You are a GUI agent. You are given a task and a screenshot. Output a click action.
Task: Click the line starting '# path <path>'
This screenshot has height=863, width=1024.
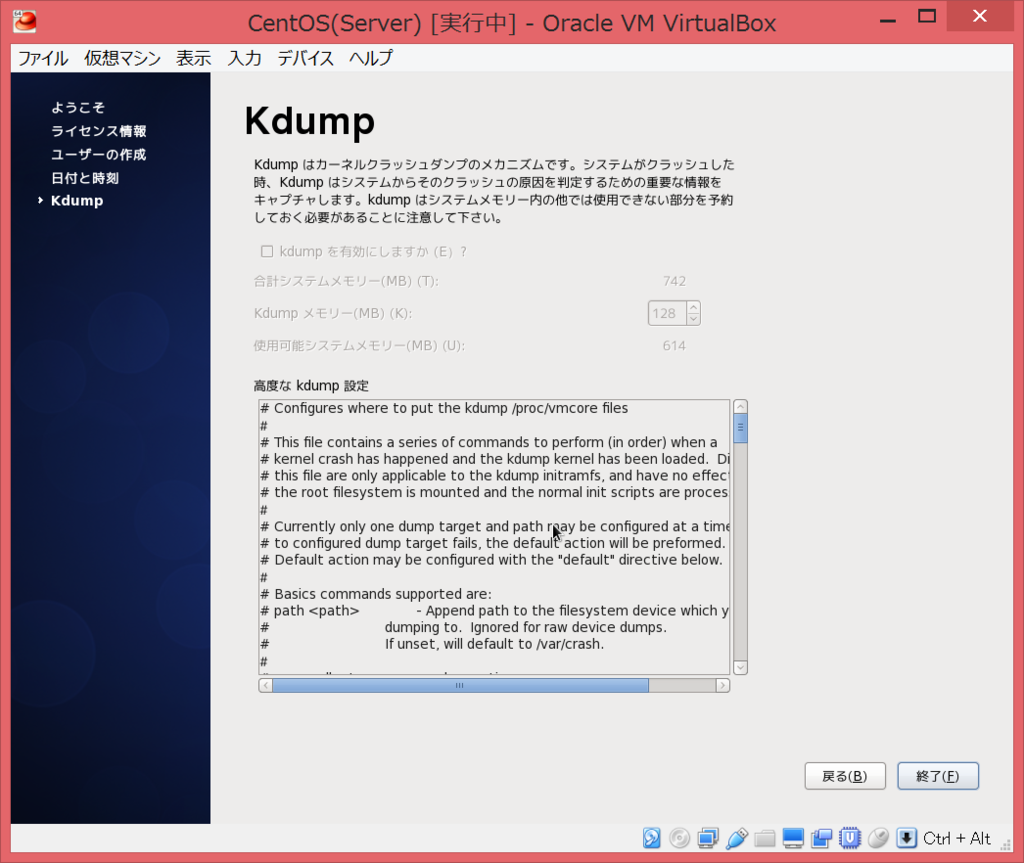(x=494, y=611)
